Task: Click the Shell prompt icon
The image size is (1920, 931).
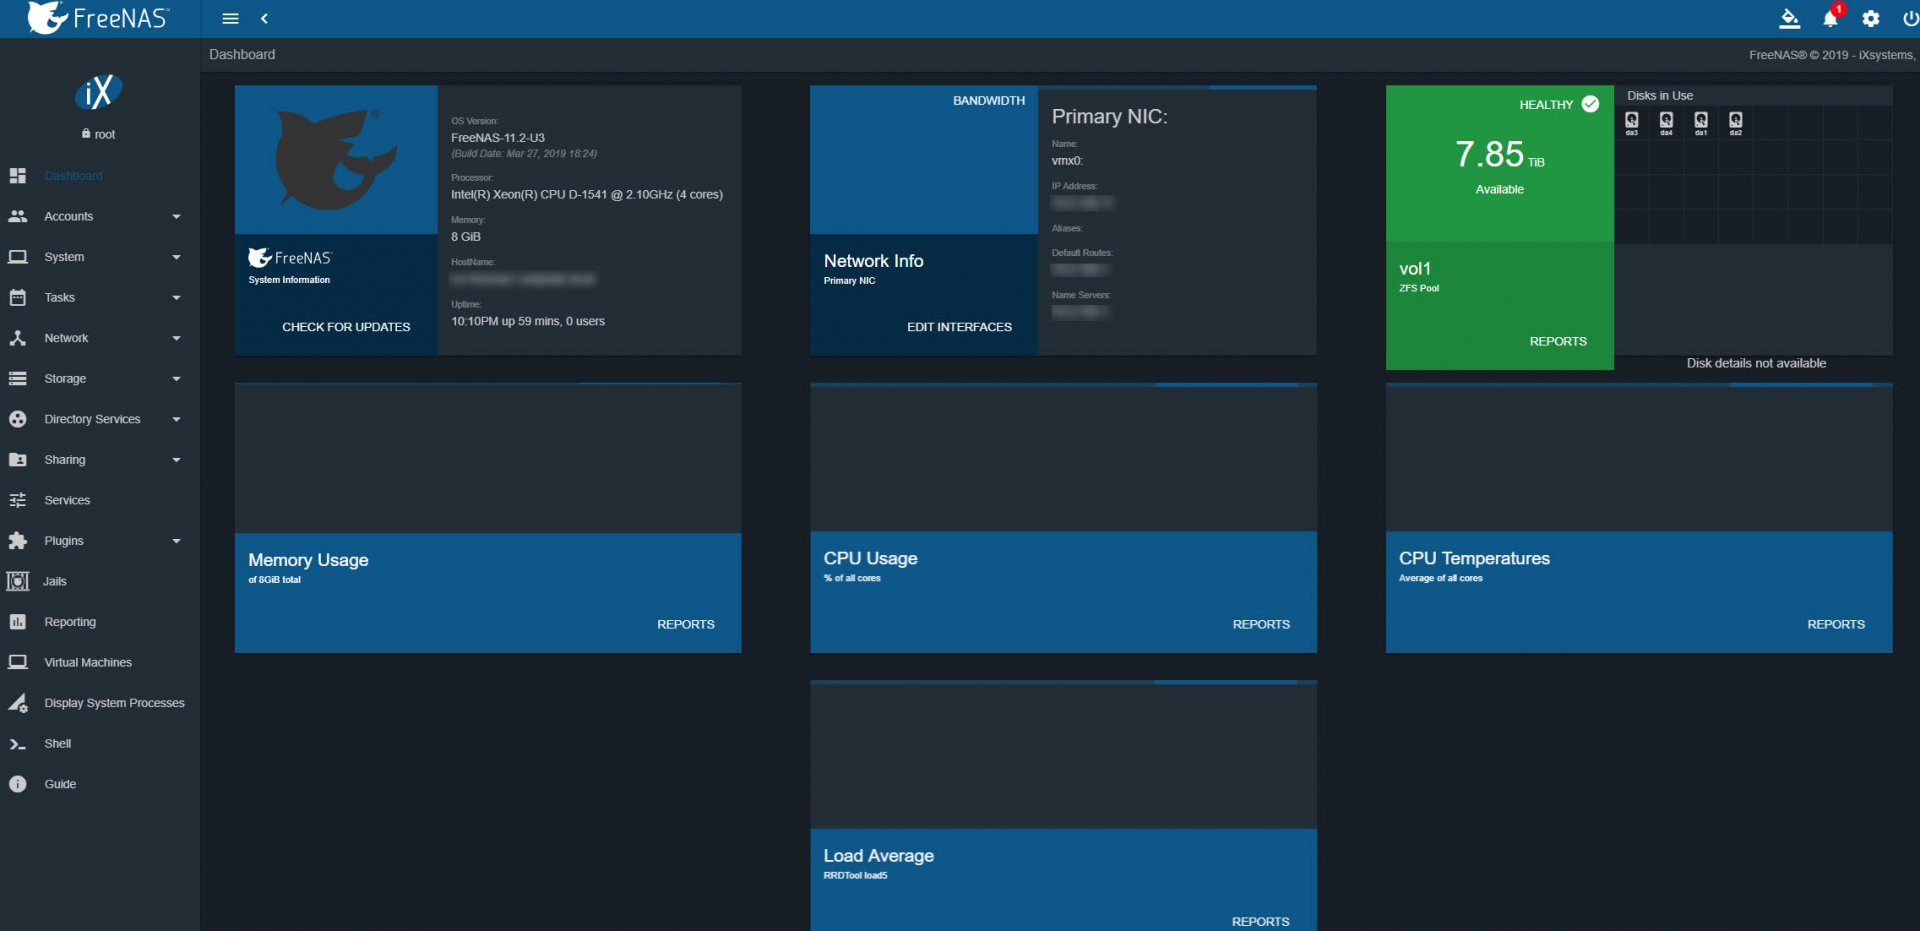Action: click(17, 744)
